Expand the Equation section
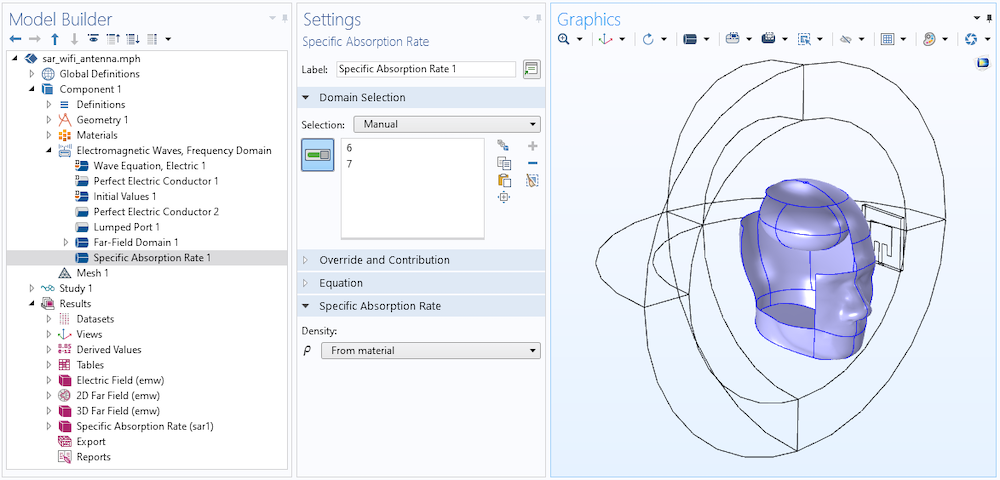This screenshot has height=480, width=1000. (x=305, y=283)
